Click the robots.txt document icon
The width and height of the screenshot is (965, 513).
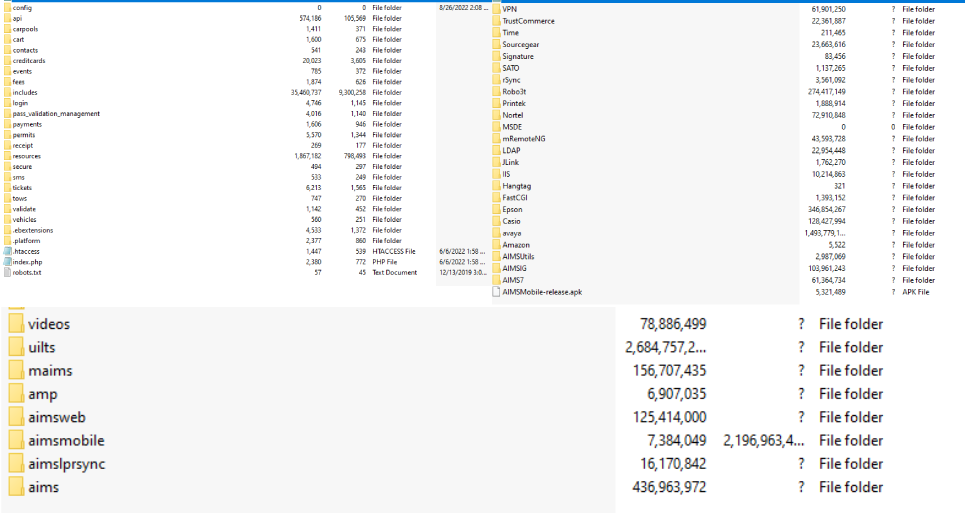coord(7,272)
